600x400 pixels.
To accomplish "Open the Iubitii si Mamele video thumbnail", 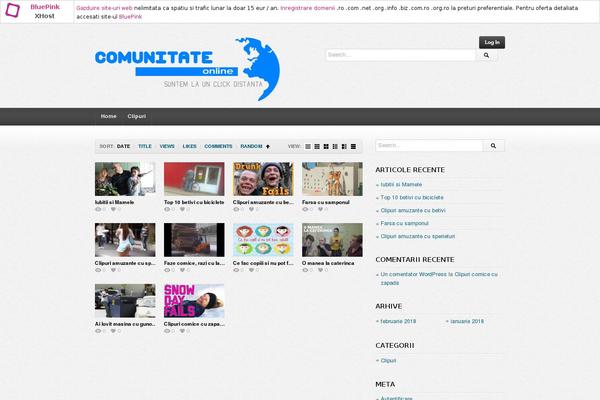I will (x=125, y=179).
